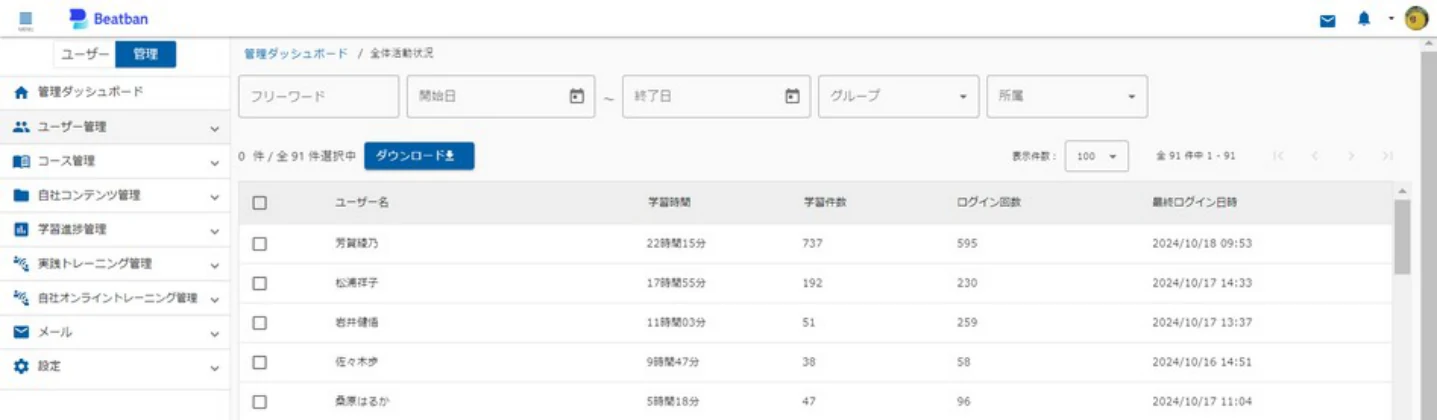Open 自社コンテンツ管理 sidebar menu
1437x420 pixels.
pyautogui.click(x=115, y=195)
